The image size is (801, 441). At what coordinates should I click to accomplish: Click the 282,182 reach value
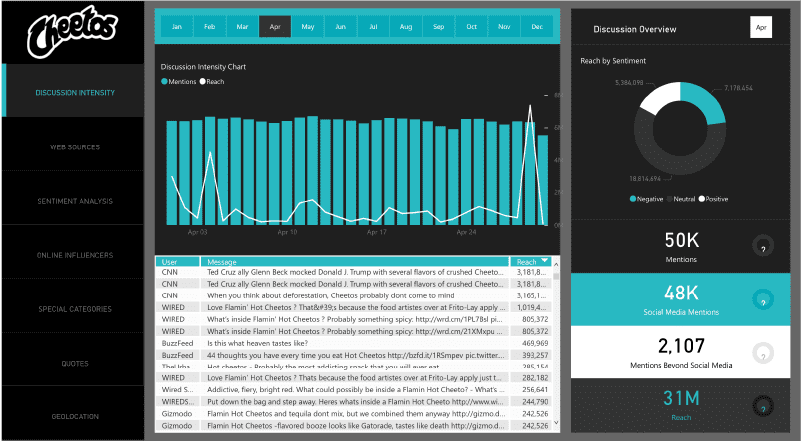(x=535, y=378)
